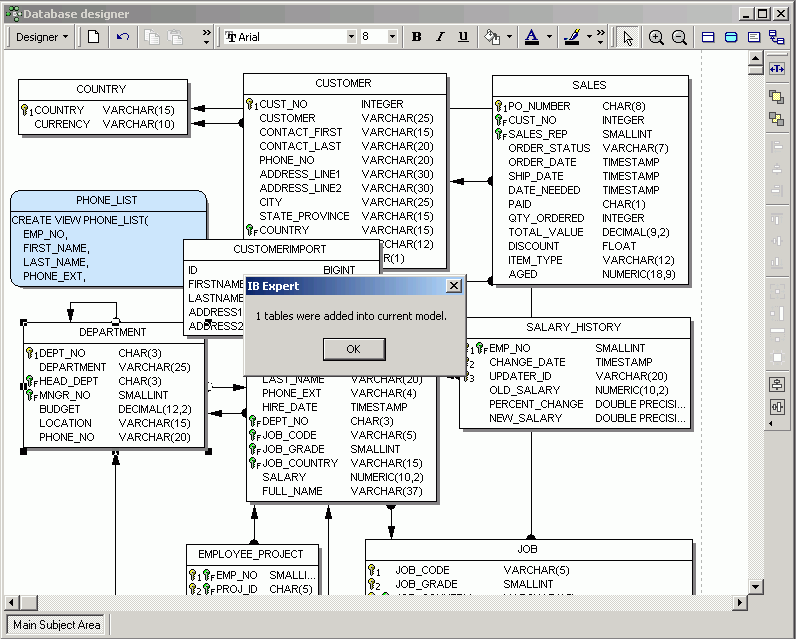This screenshot has height=639, width=796.
Task: Click the Paste icon in toolbar
Action: pos(176,37)
